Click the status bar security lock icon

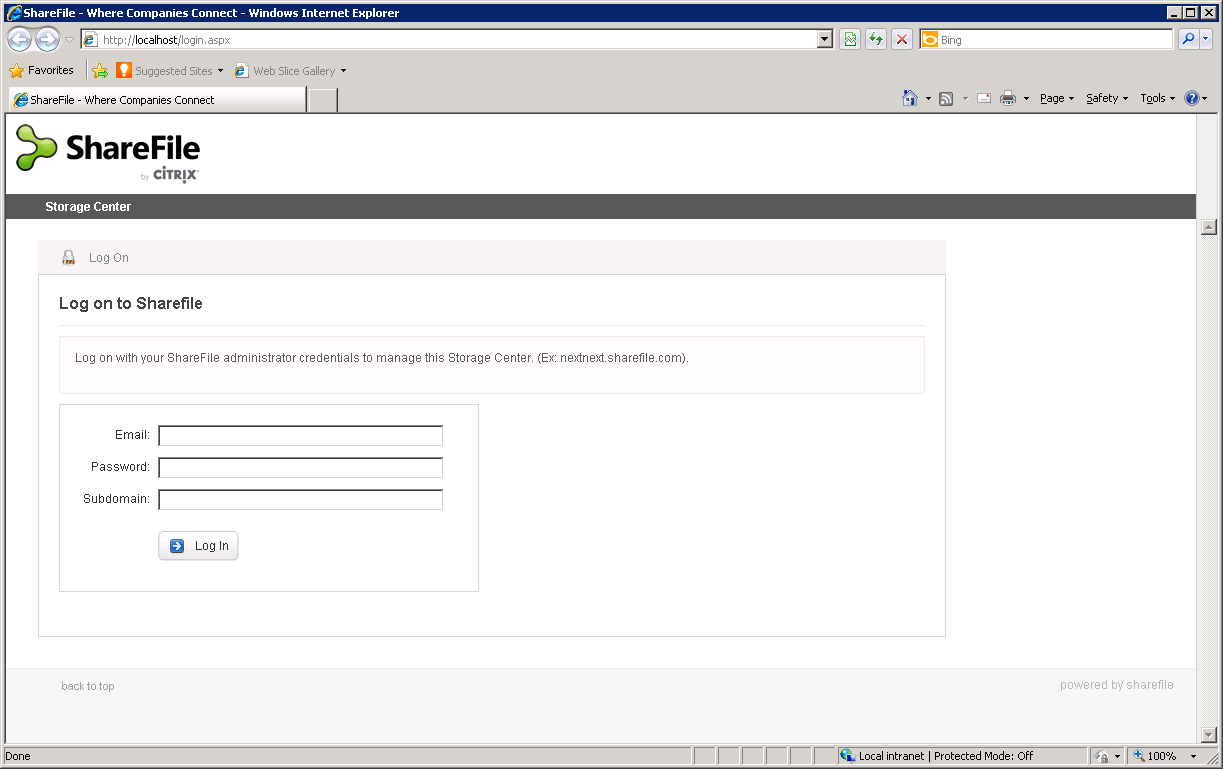(x=1101, y=756)
